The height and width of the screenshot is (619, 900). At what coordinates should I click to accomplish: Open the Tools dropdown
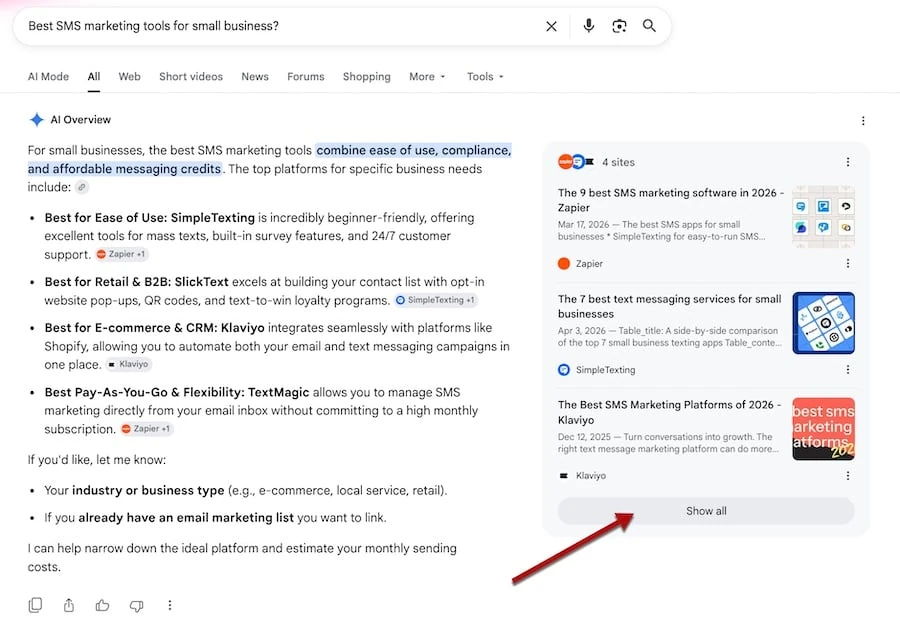(485, 76)
